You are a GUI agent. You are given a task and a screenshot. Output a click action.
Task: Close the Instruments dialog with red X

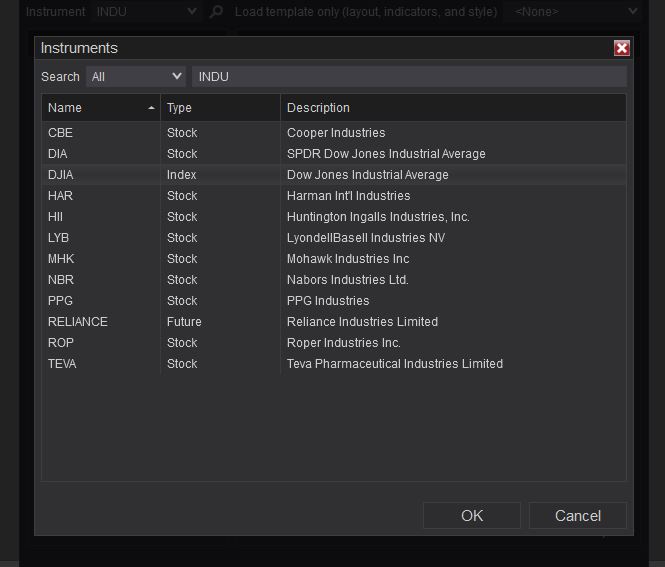[x=621, y=48]
